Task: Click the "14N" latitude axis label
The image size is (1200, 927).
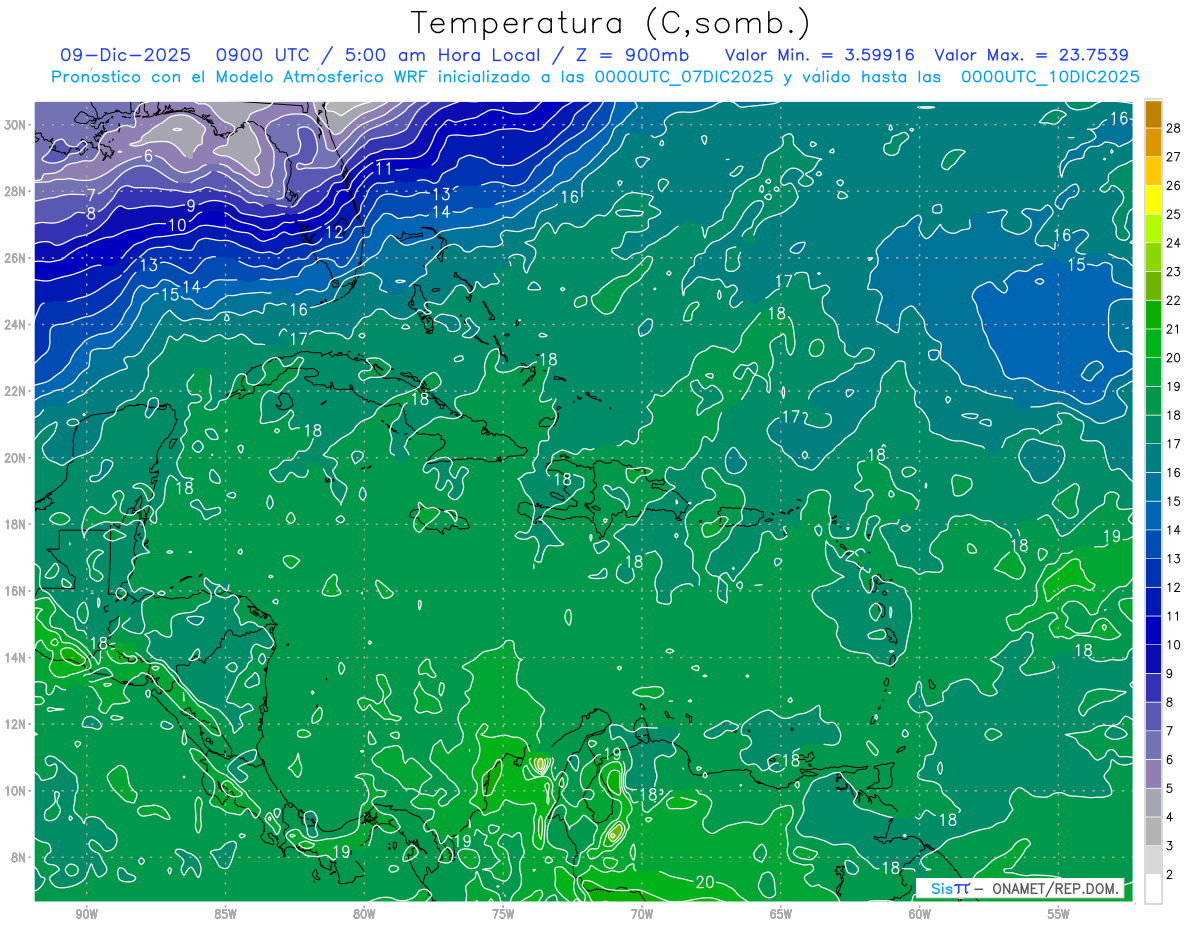Action: coord(16,658)
